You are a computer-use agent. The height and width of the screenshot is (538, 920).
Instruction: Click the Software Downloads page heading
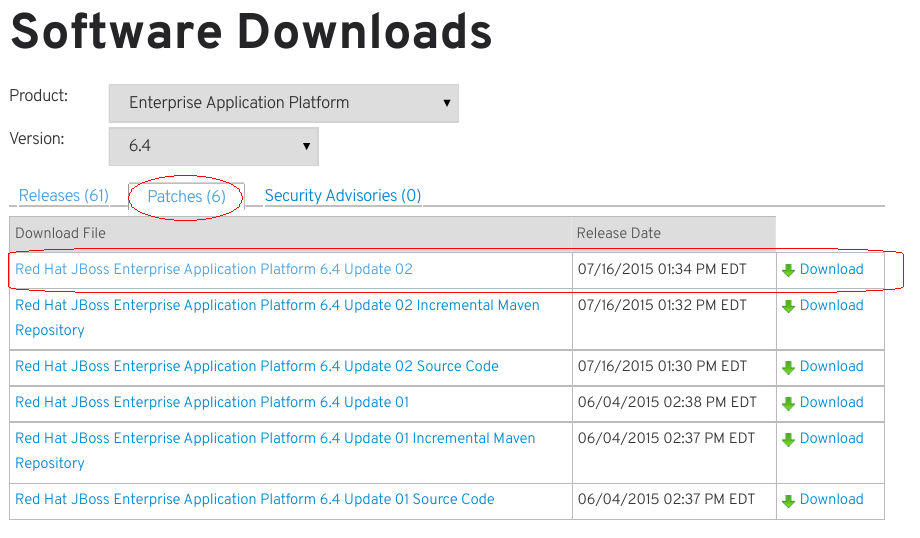pos(251,32)
